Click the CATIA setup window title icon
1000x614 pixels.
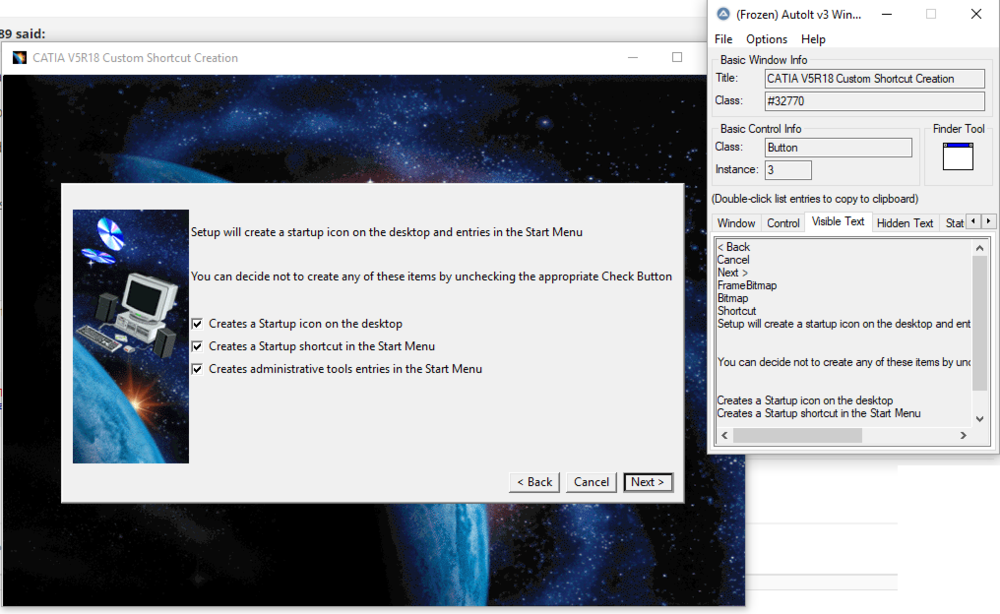[x=20, y=57]
